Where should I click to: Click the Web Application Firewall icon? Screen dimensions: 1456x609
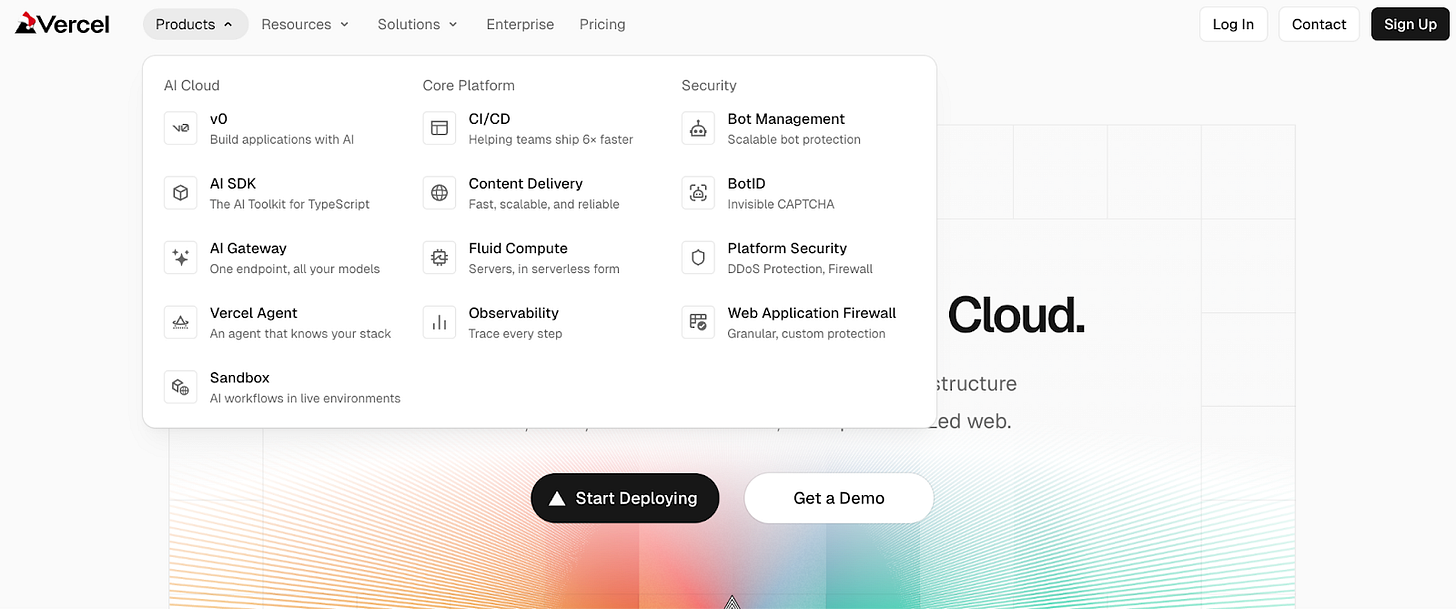click(x=698, y=322)
